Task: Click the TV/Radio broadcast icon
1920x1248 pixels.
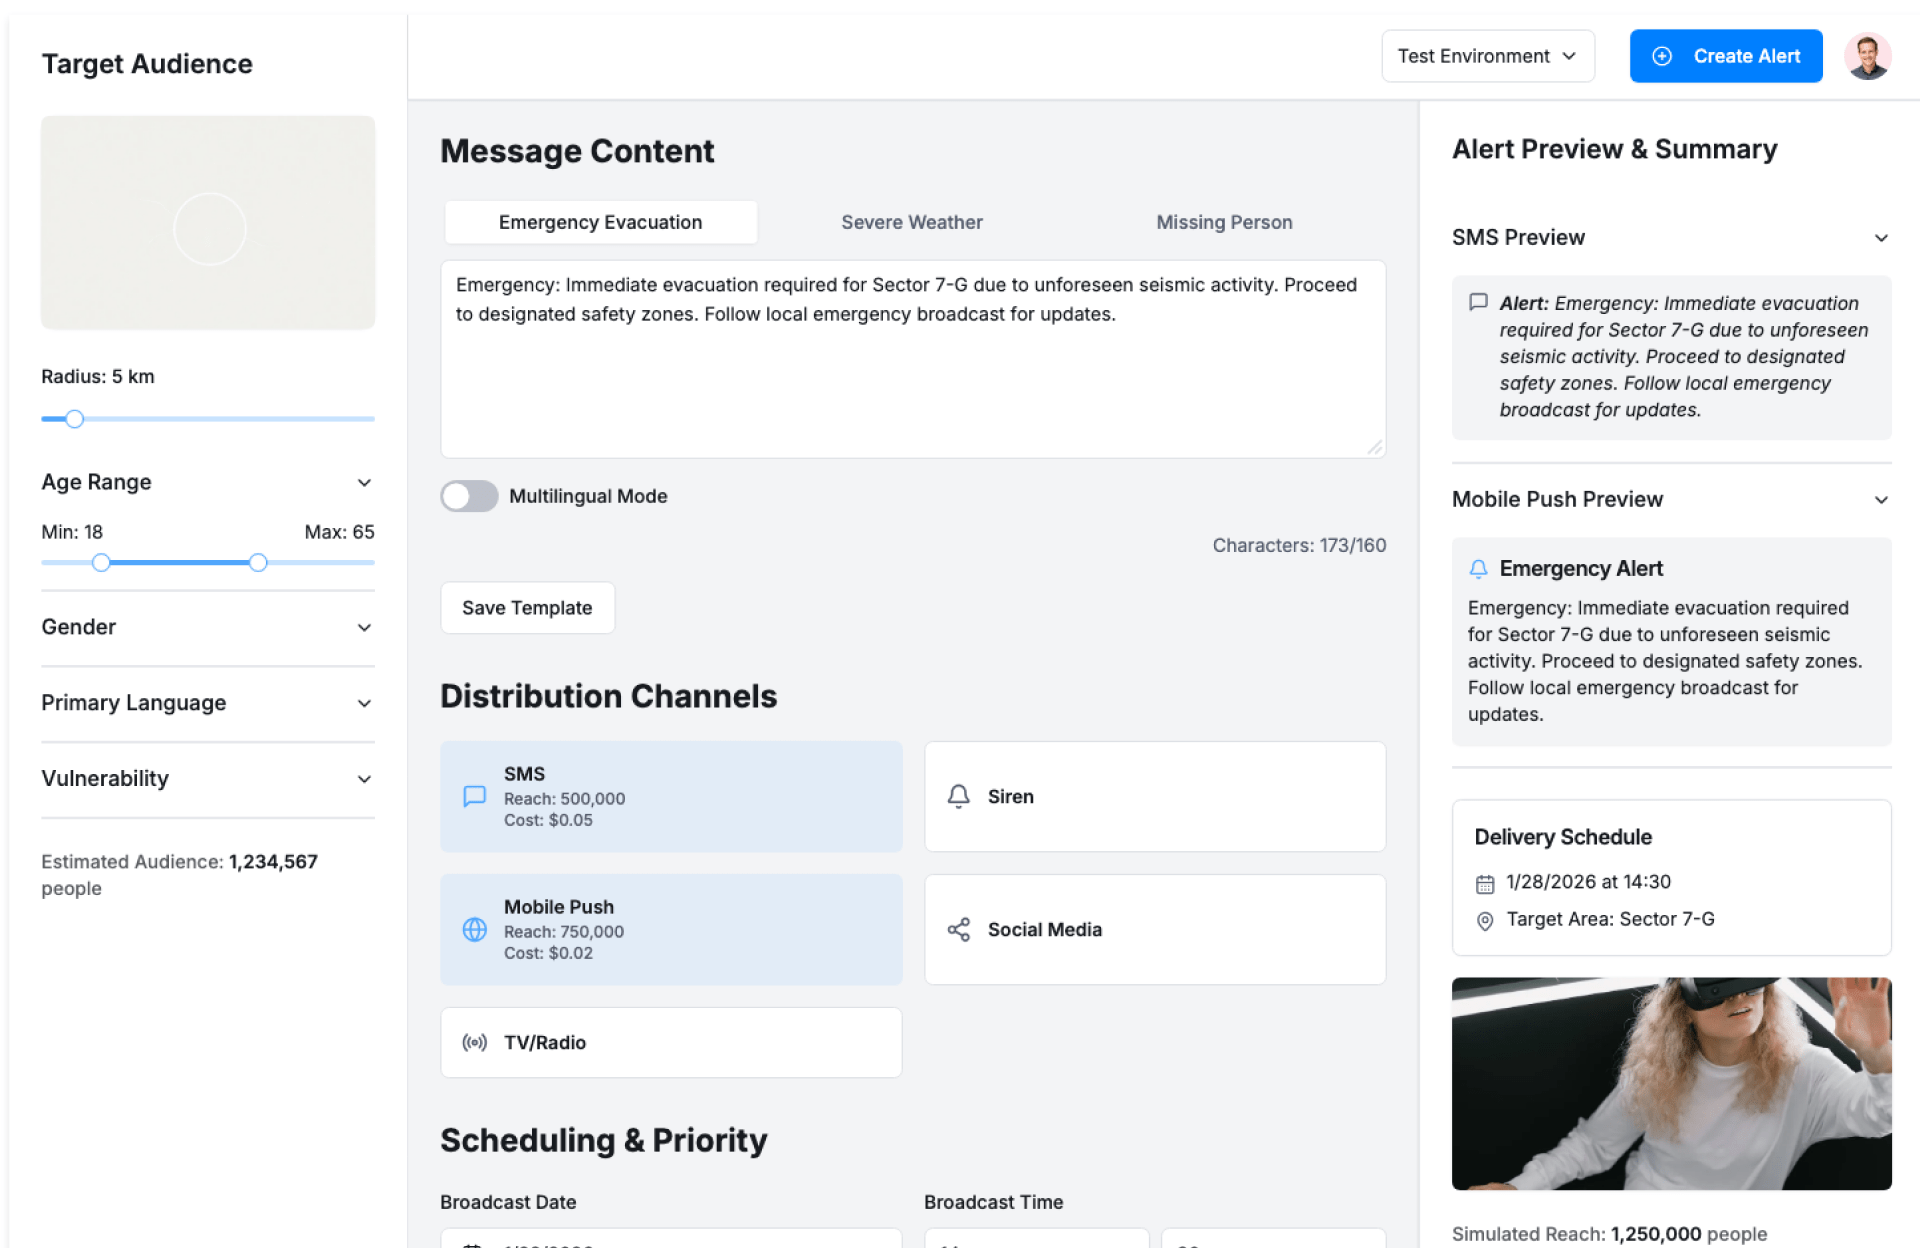Action: click(474, 1042)
